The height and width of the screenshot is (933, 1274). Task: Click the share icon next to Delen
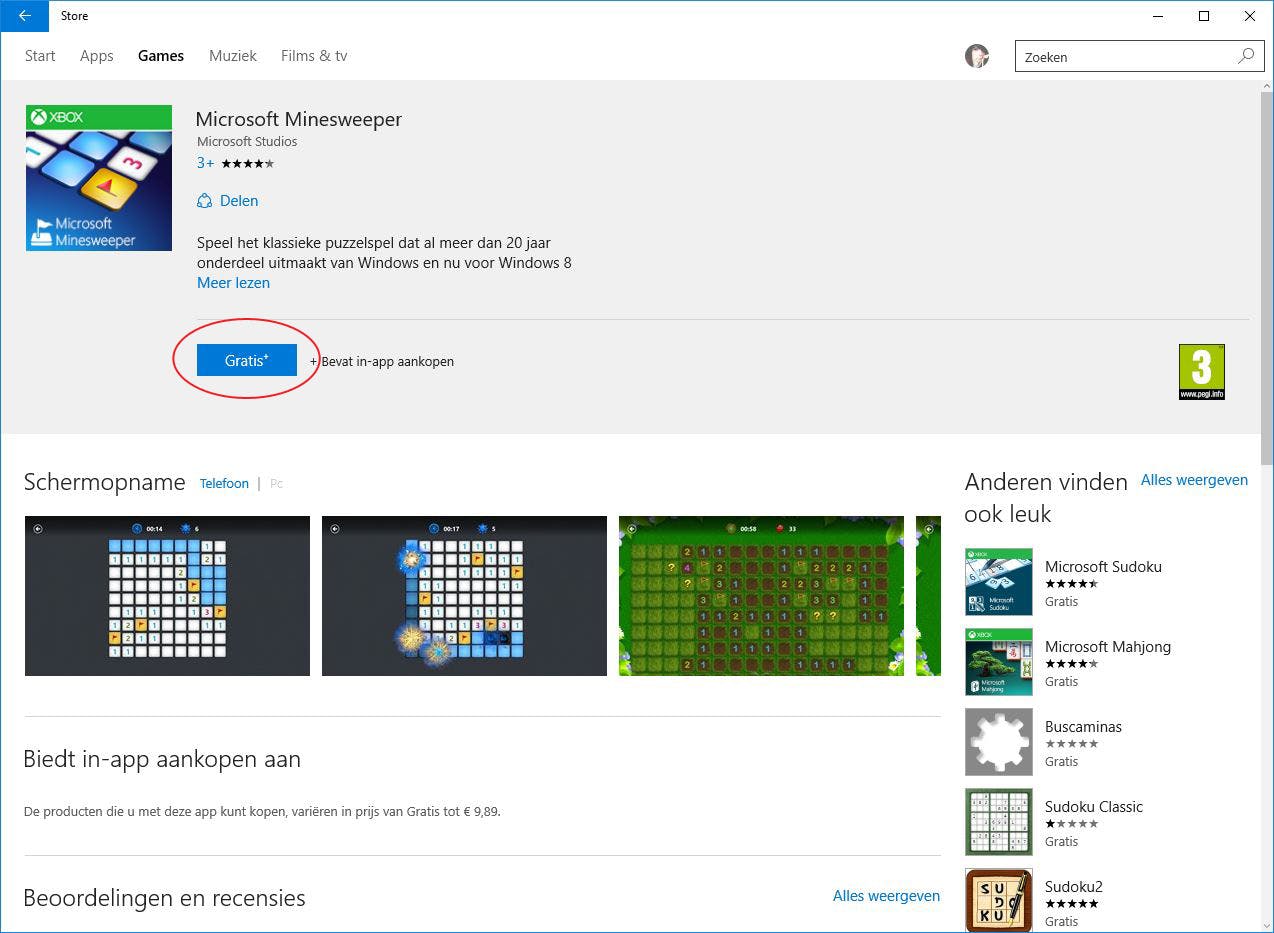tap(205, 200)
